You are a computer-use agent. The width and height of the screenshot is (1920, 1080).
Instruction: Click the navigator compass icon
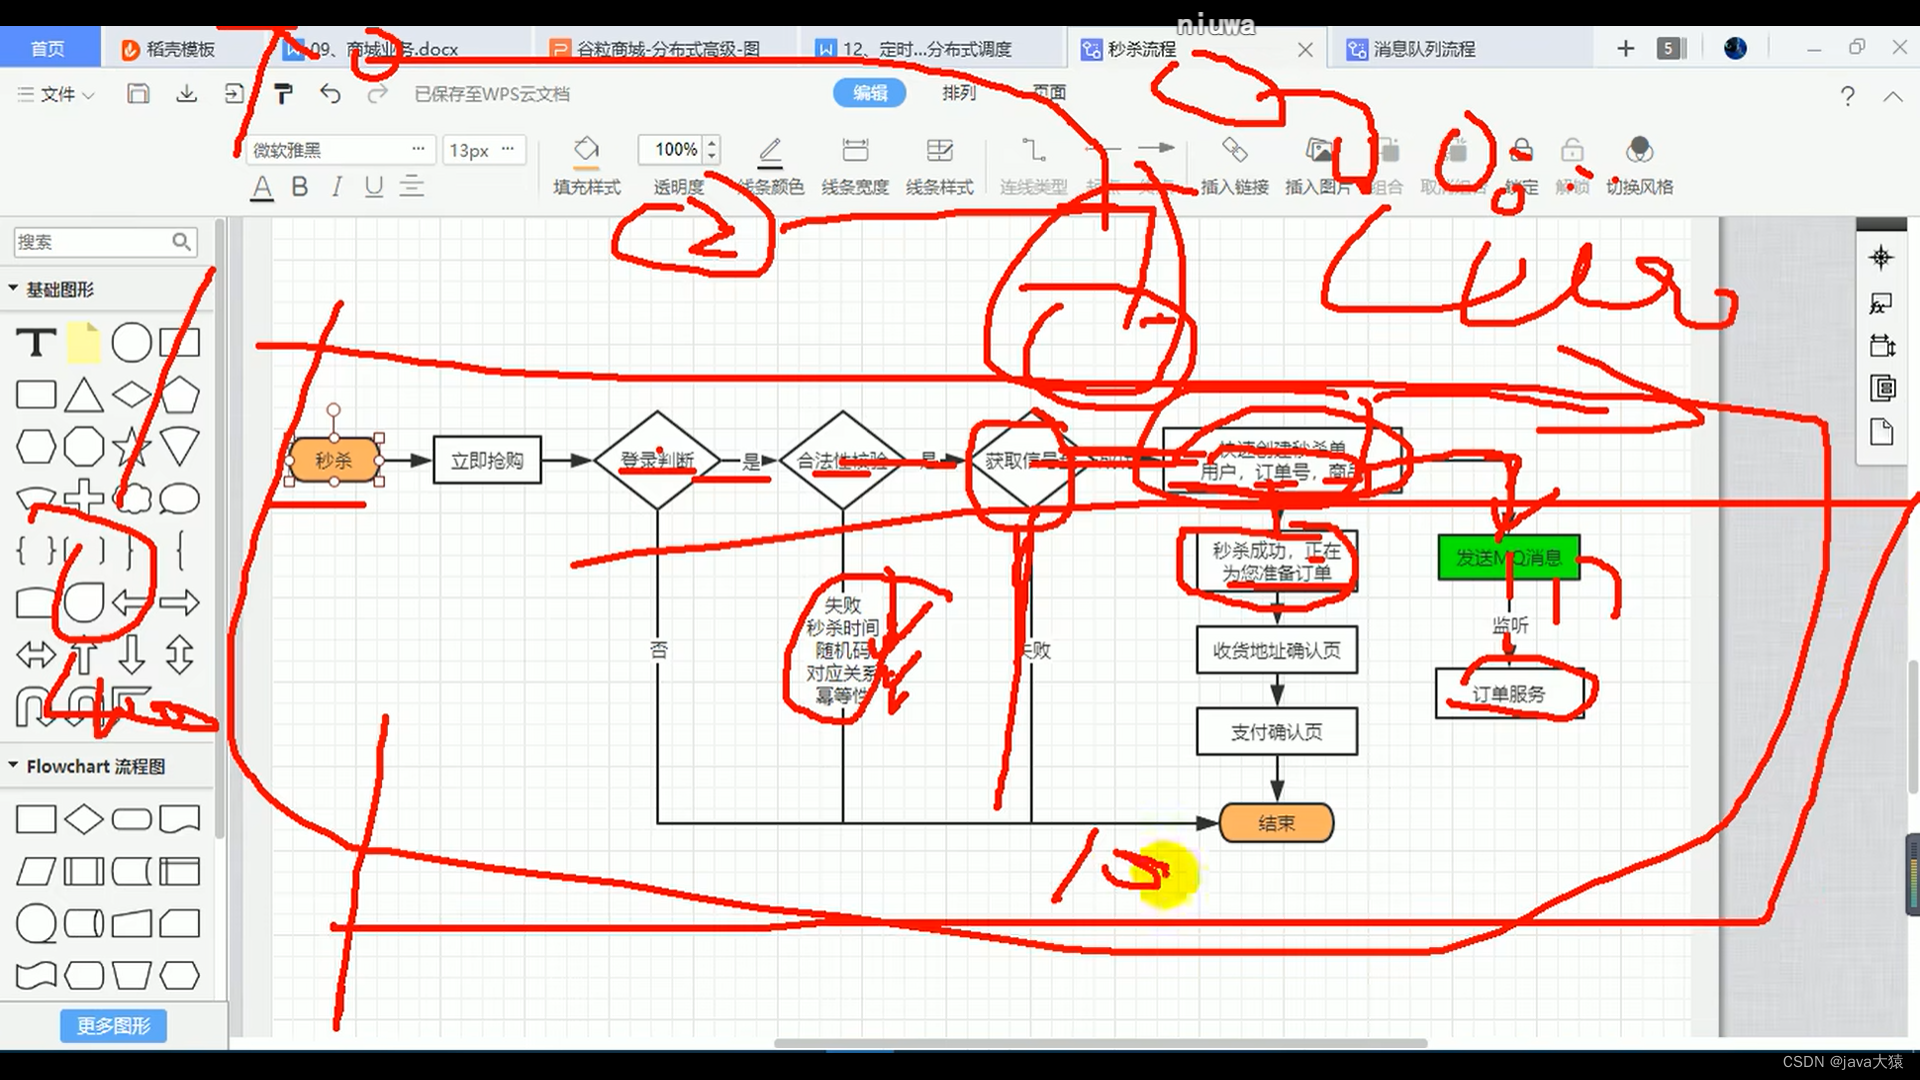tap(1881, 257)
